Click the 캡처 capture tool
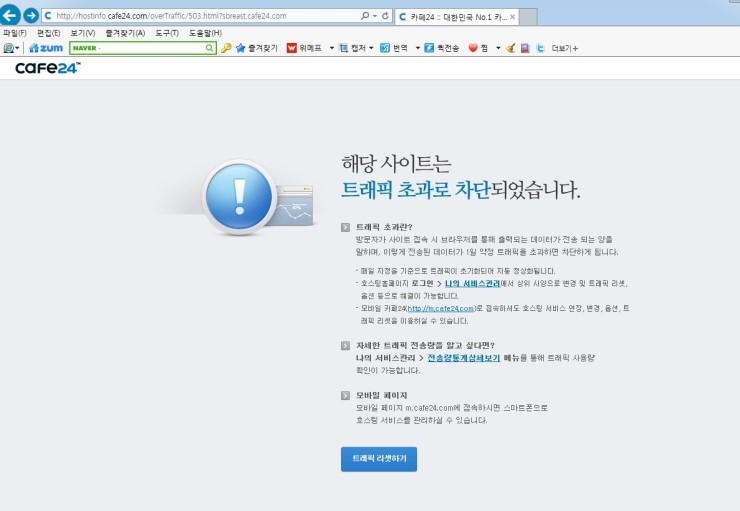 (x=353, y=48)
